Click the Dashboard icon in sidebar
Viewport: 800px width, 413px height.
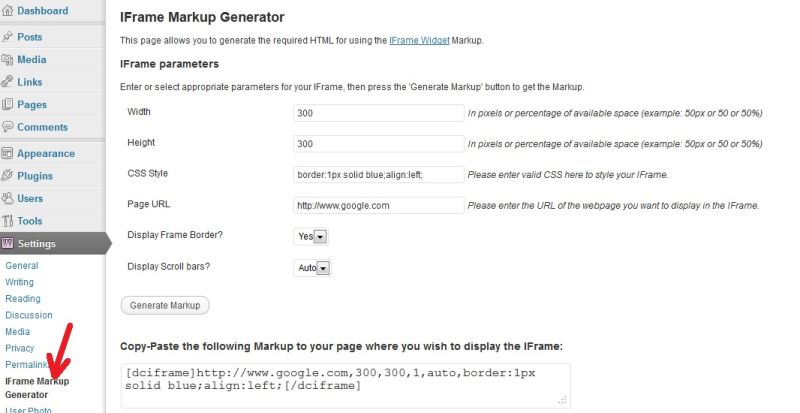pos(8,11)
